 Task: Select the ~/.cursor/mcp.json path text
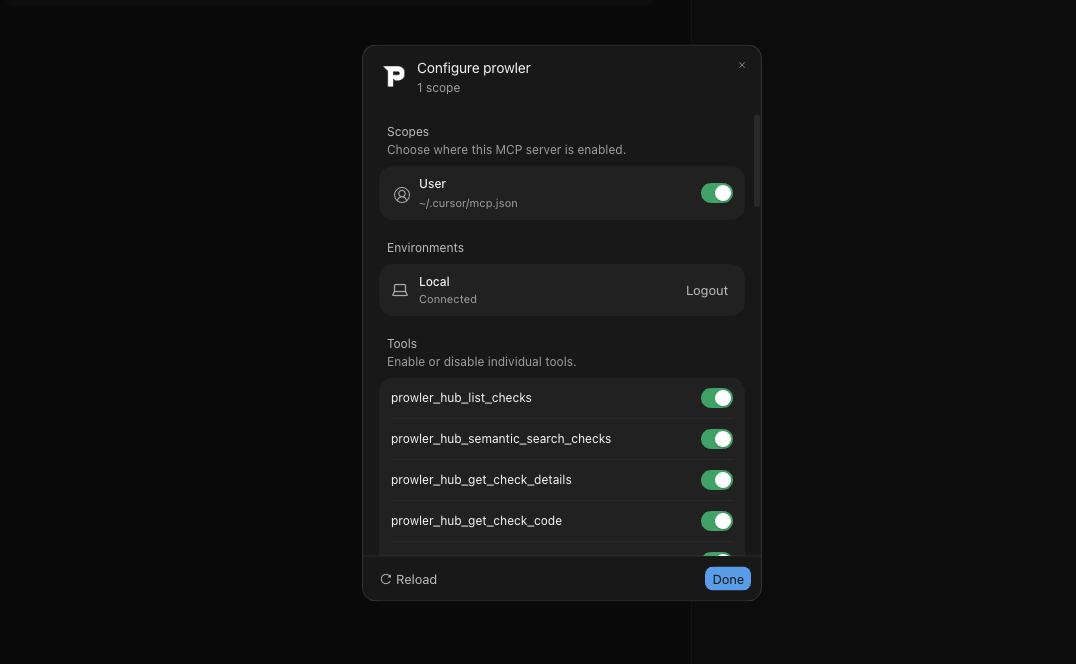click(x=468, y=204)
